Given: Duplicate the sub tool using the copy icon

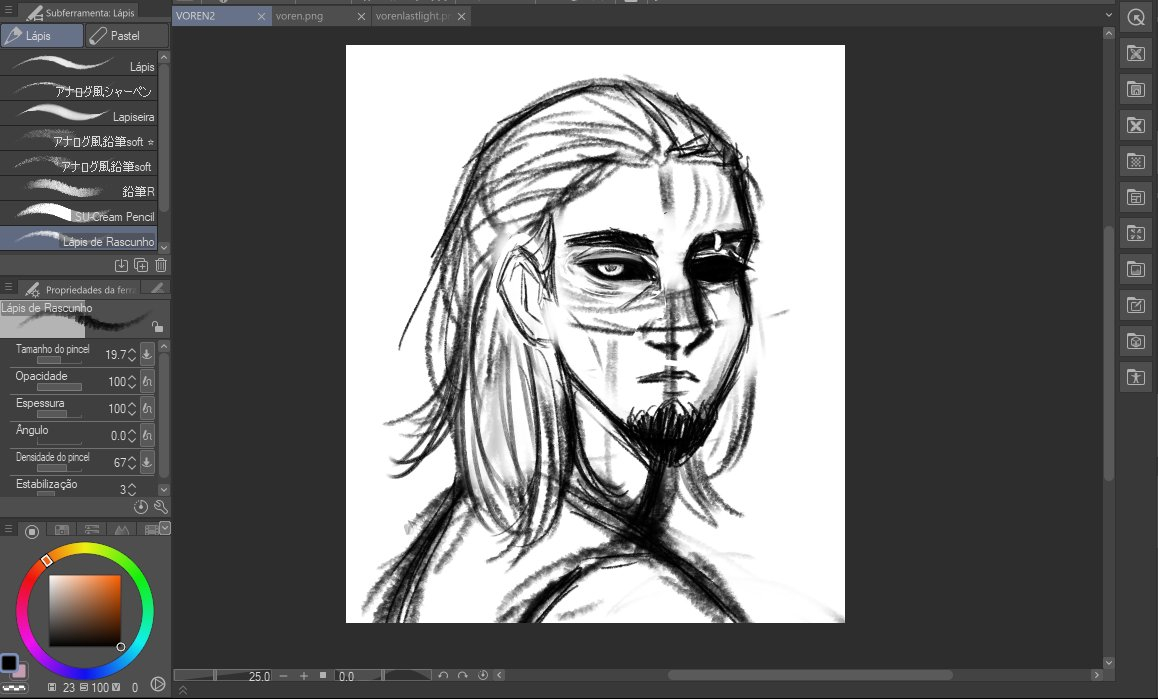Looking at the screenshot, I should coord(141,265).
